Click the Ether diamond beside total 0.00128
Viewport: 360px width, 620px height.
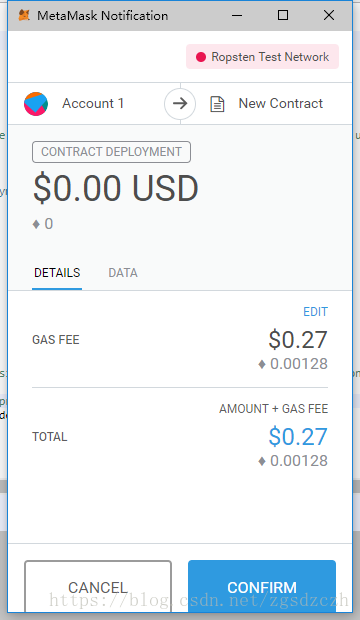261,461
